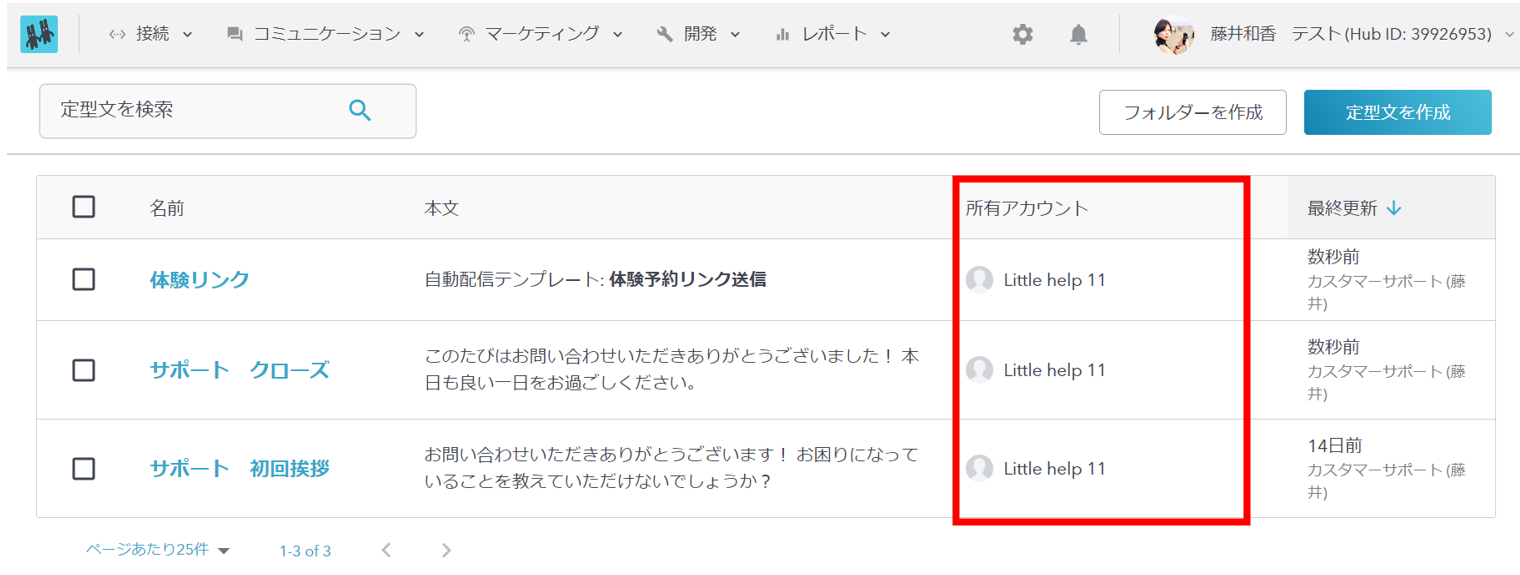
Task: Open the account dropdown beside Hub ID
Action: [x=1509, y=35]
